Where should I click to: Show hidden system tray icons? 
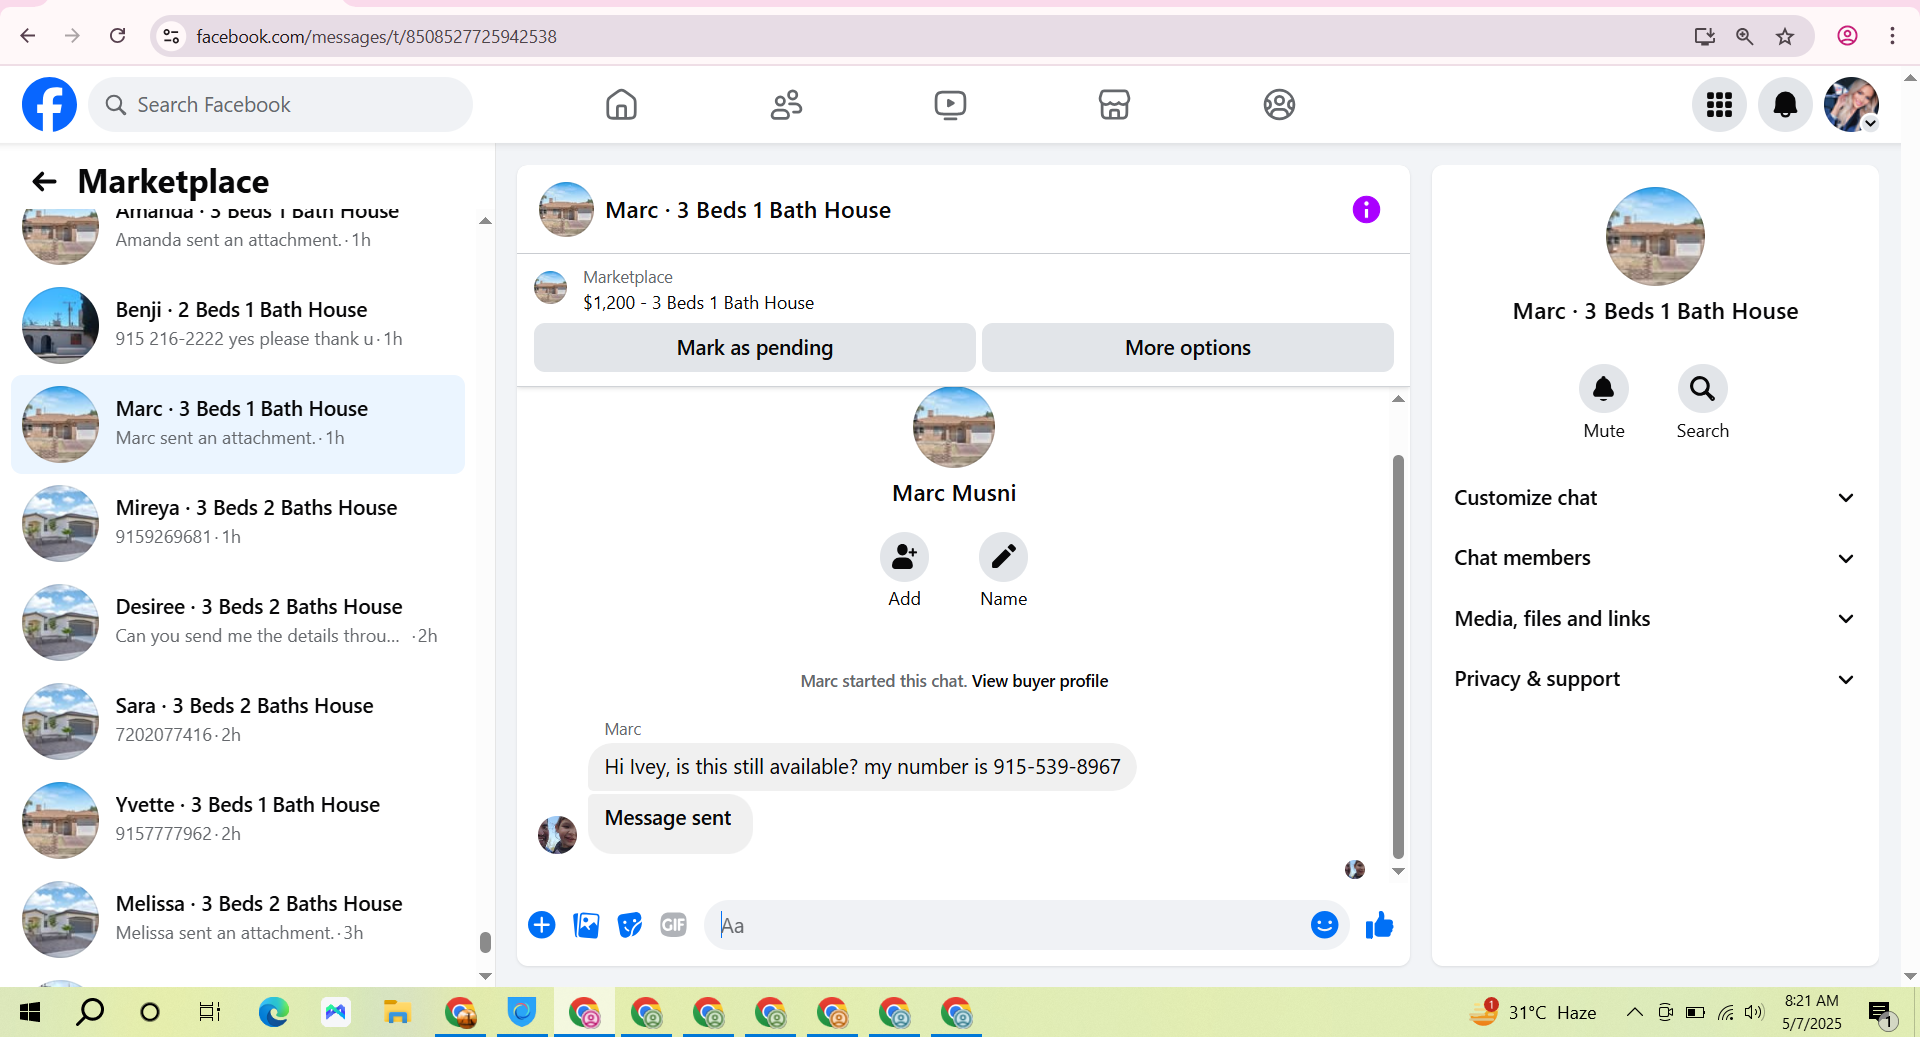(1634, 1012)
